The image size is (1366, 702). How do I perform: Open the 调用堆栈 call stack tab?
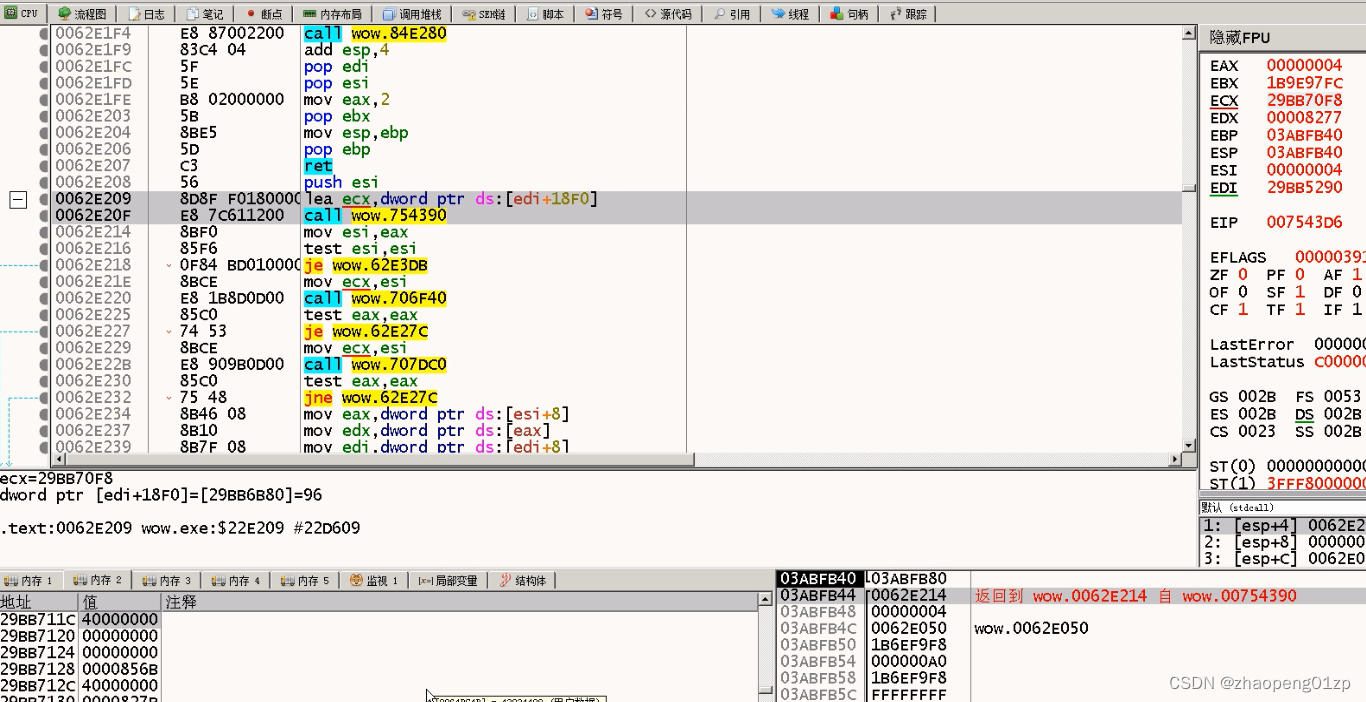[x=411, y=14]
